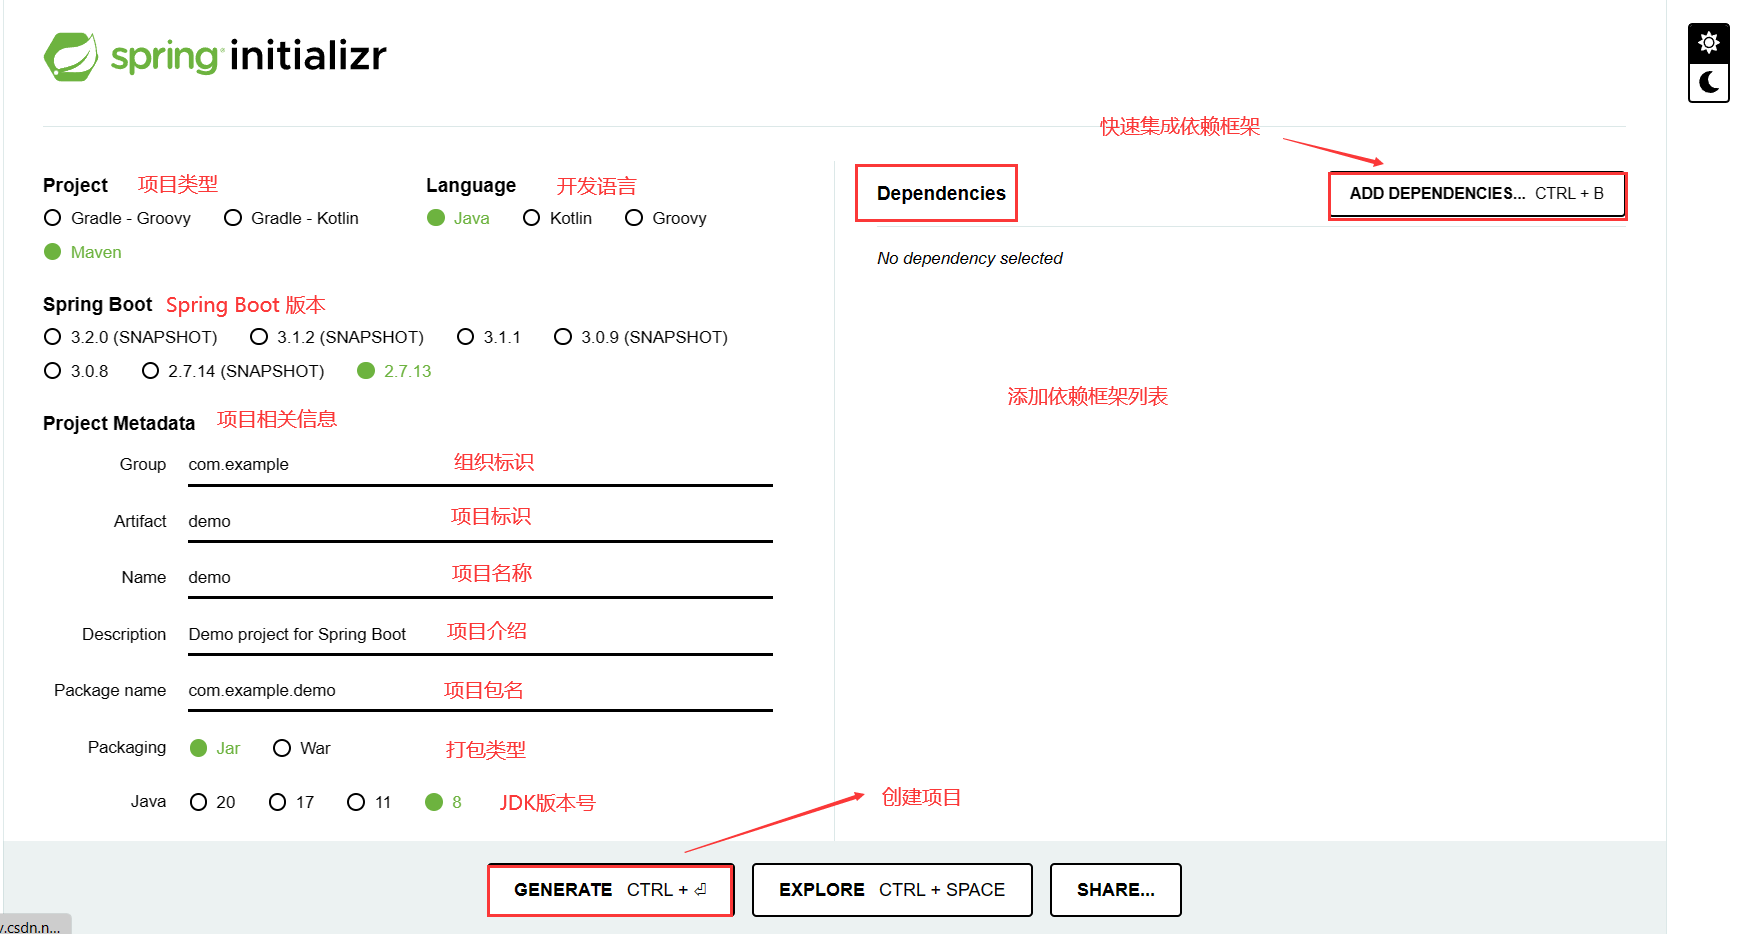Select Spring Boot 2.7.14 (SNAPSHOT)
Image resolution: width=1738 pixels, height=934 pixels.
(x=233, y=371)
